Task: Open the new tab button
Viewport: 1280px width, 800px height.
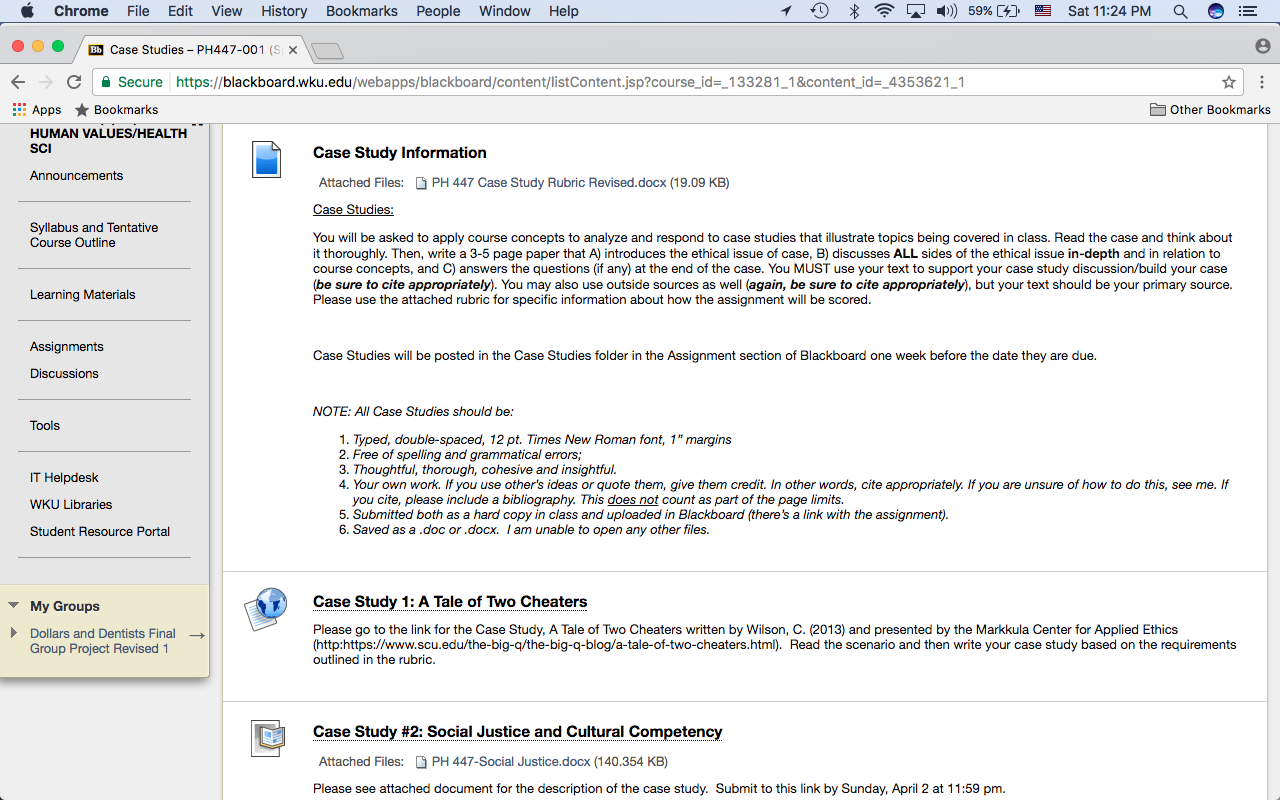Action: coord(327,50)
